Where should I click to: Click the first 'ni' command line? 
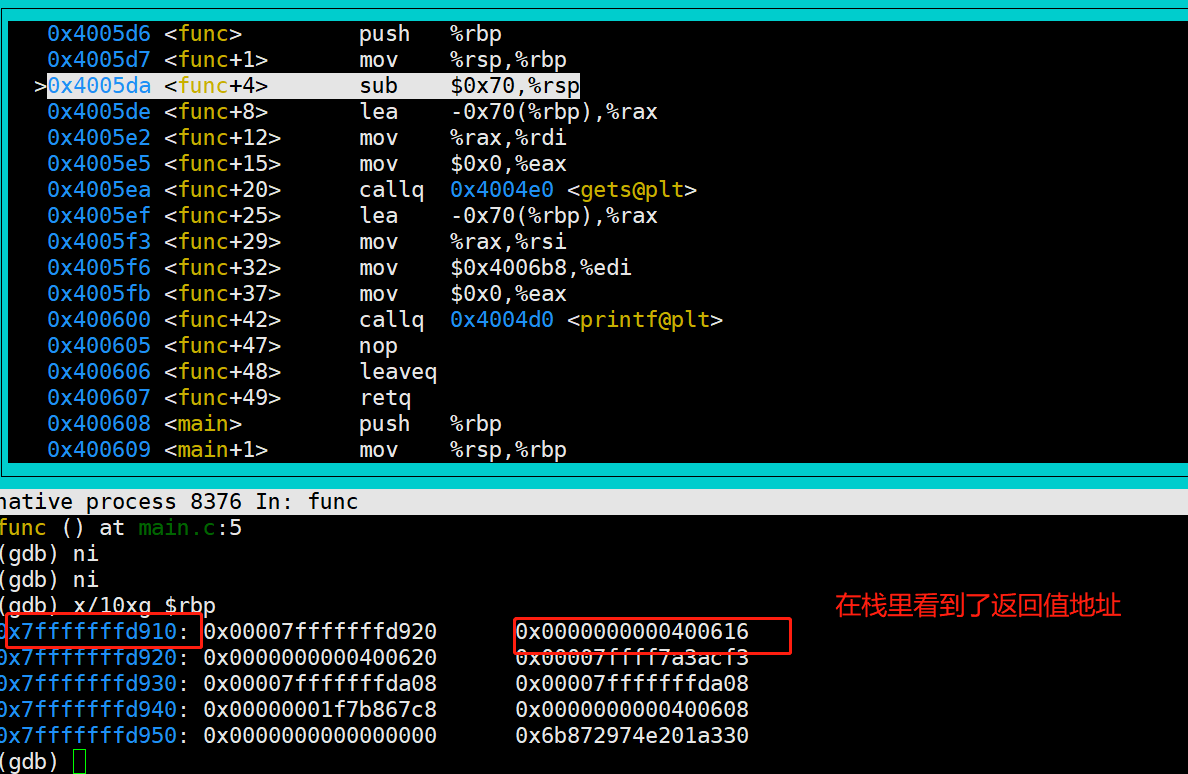click(x=48, y=554)
